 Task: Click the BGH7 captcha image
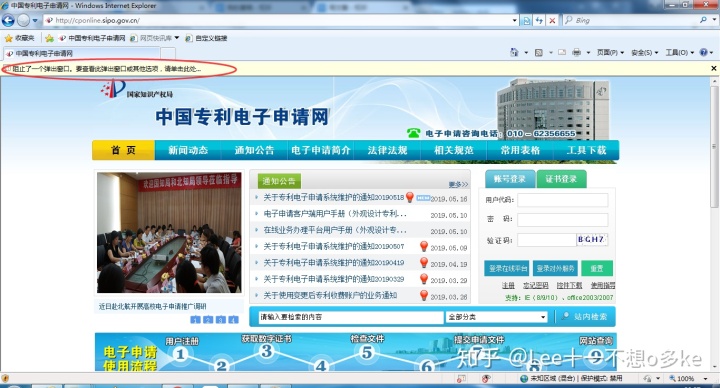point(592,240)
